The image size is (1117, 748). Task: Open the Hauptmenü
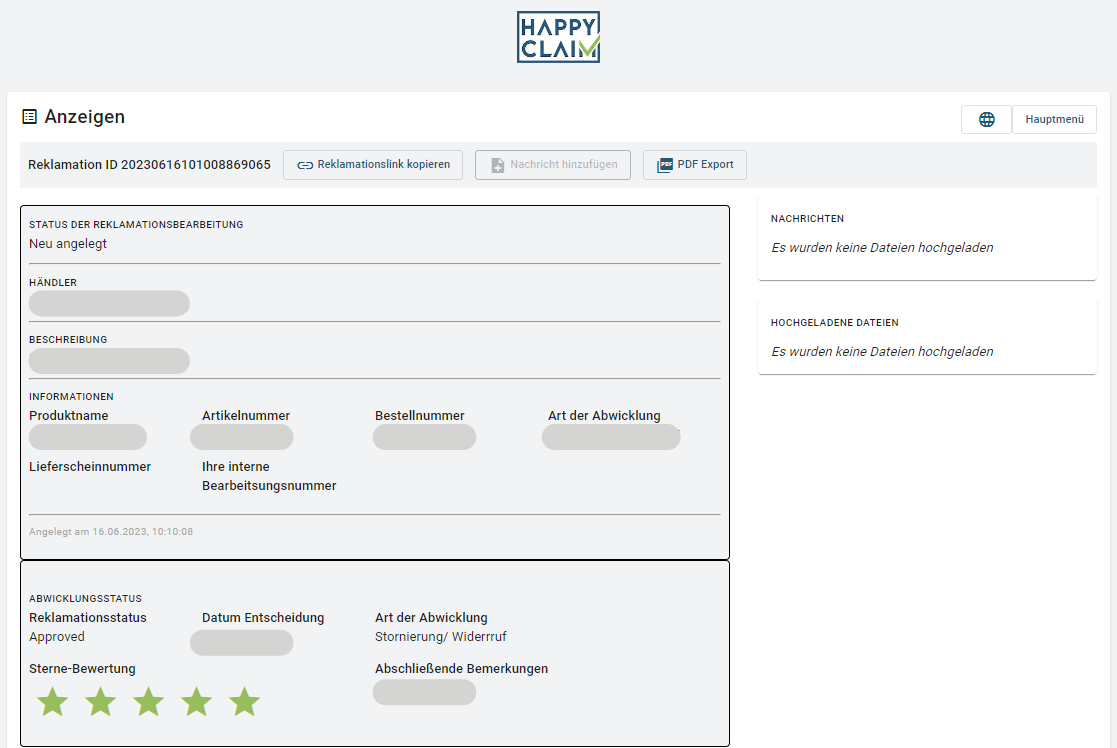coord(1054,119)
